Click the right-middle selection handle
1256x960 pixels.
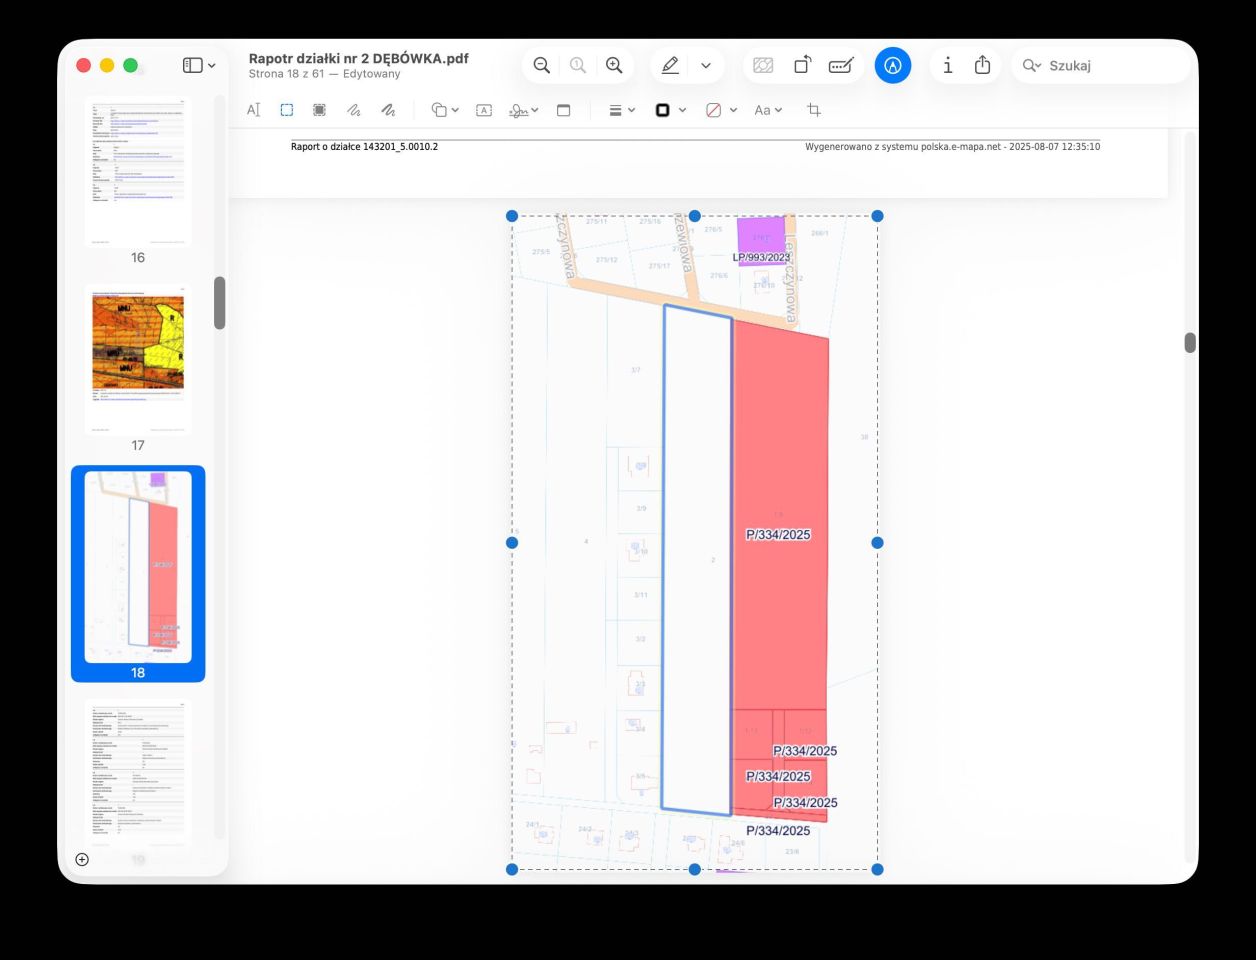[877, 543]
